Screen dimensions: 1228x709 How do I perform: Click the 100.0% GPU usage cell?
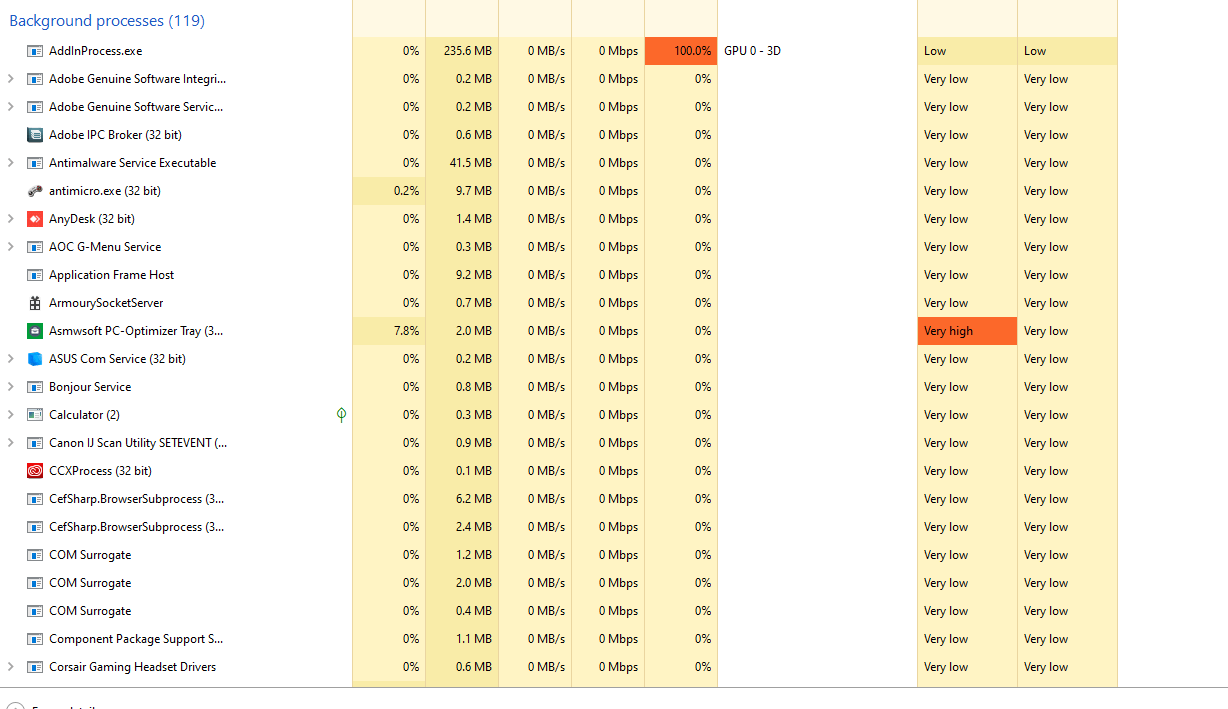click(x=681, y=51)
